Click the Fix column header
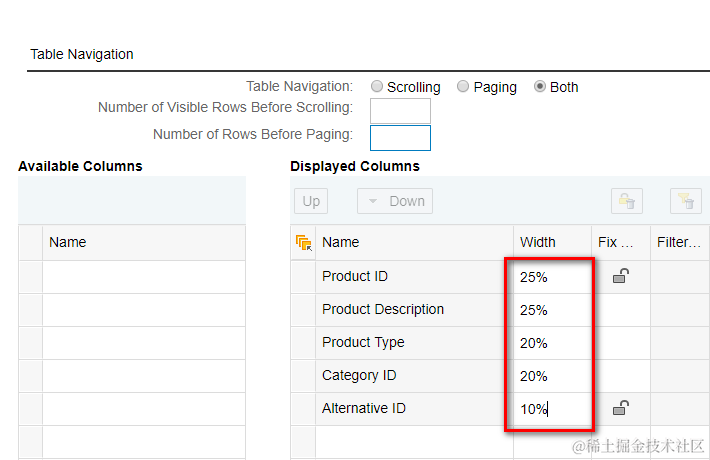 (615, 242)
